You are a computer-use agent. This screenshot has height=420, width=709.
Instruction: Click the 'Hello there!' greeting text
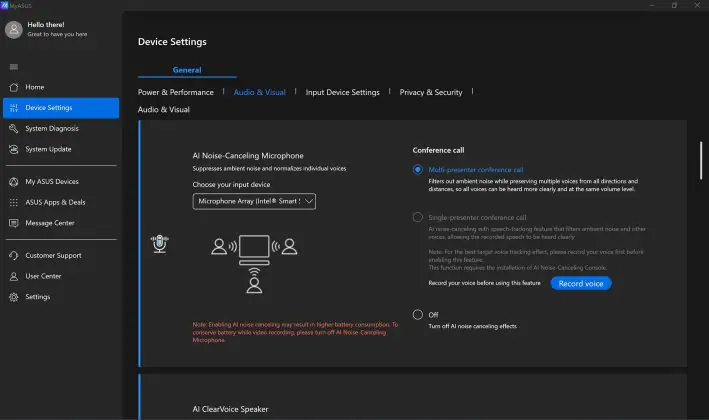46,25
